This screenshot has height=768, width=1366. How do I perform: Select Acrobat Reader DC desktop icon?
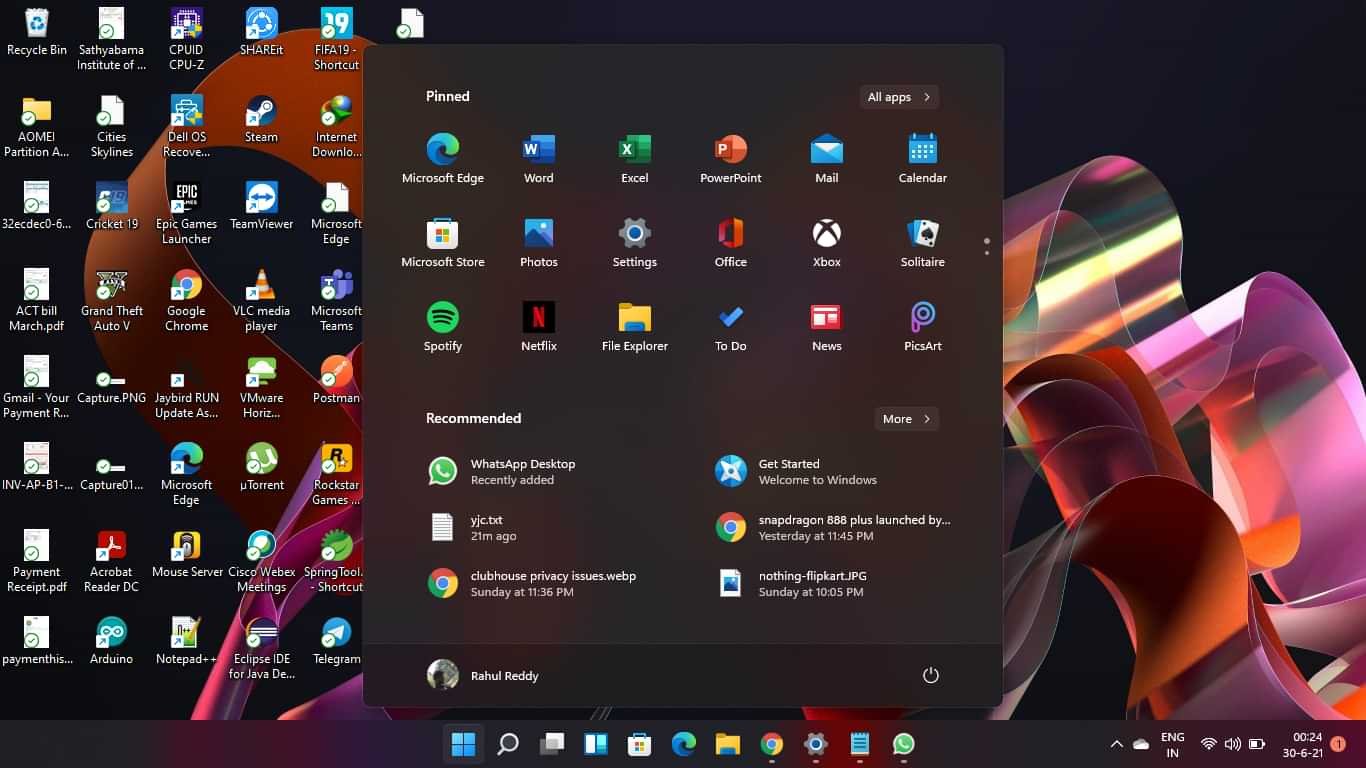pyautogui.click(x=111, y=561)
